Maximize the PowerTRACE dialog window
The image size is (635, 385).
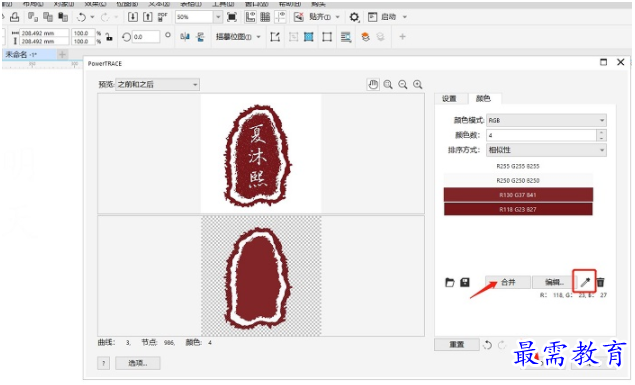tap(603, 62)
